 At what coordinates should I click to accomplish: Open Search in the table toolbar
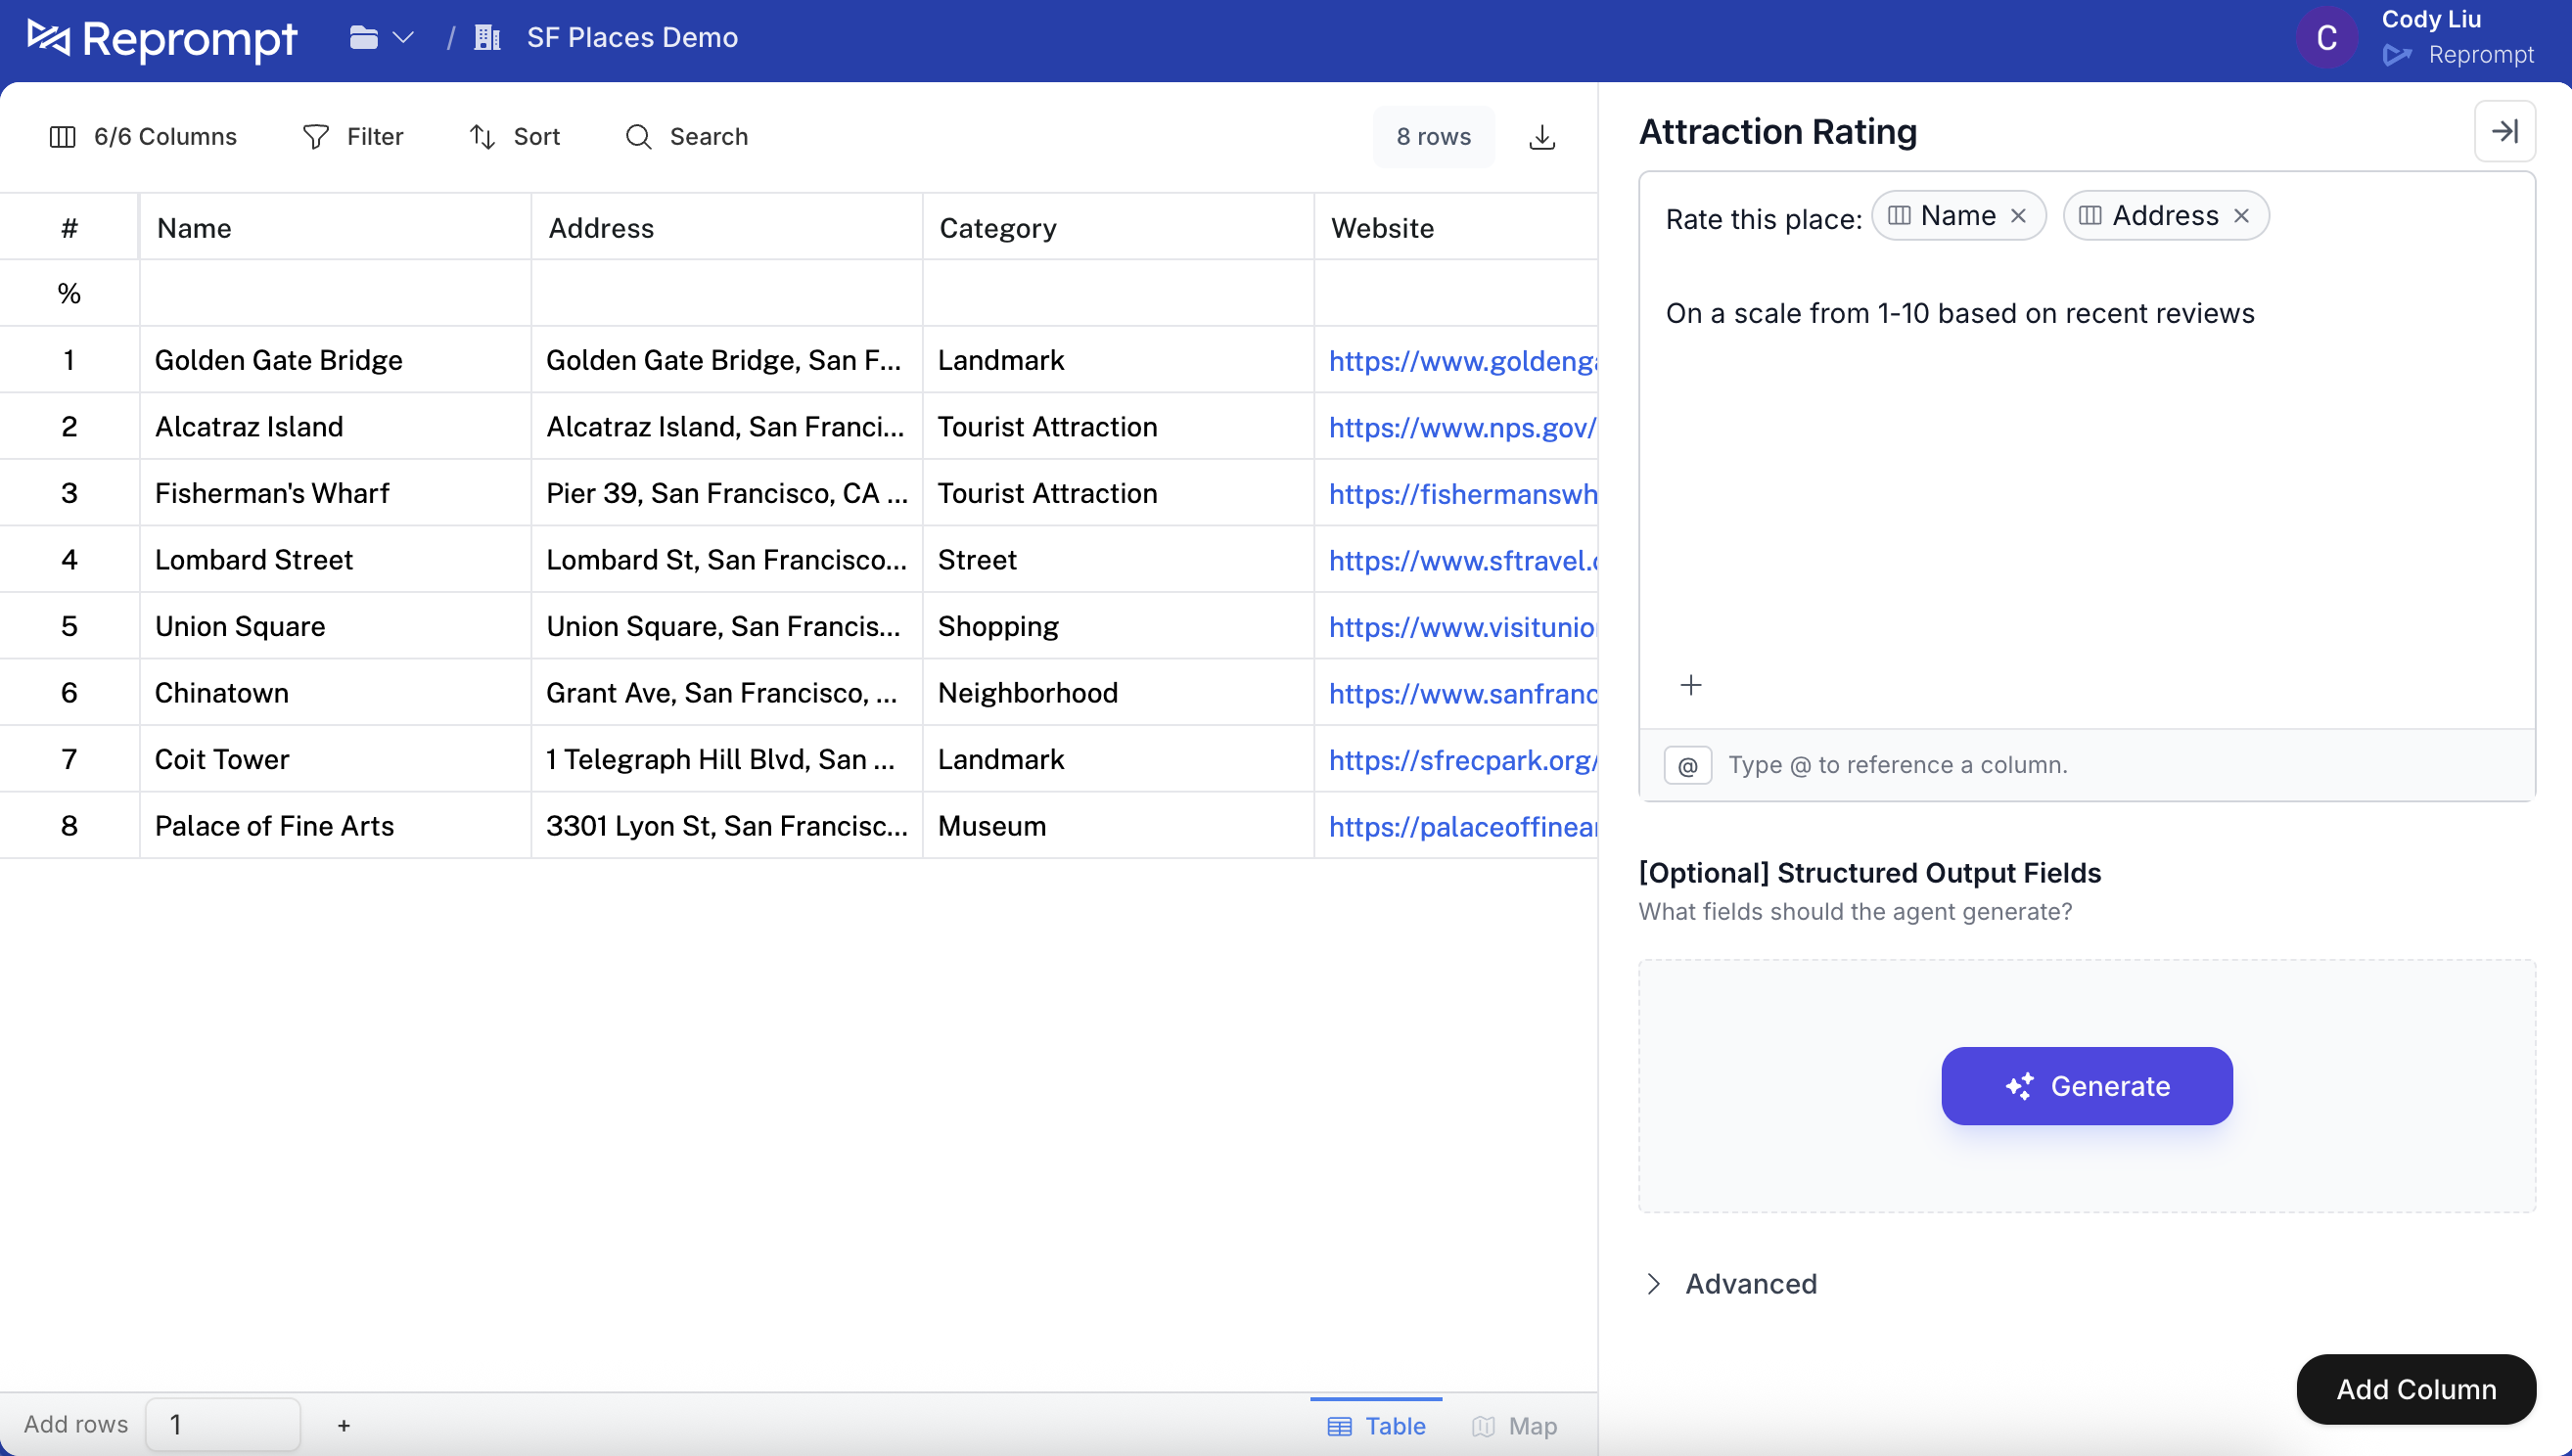tap(687, 136)
